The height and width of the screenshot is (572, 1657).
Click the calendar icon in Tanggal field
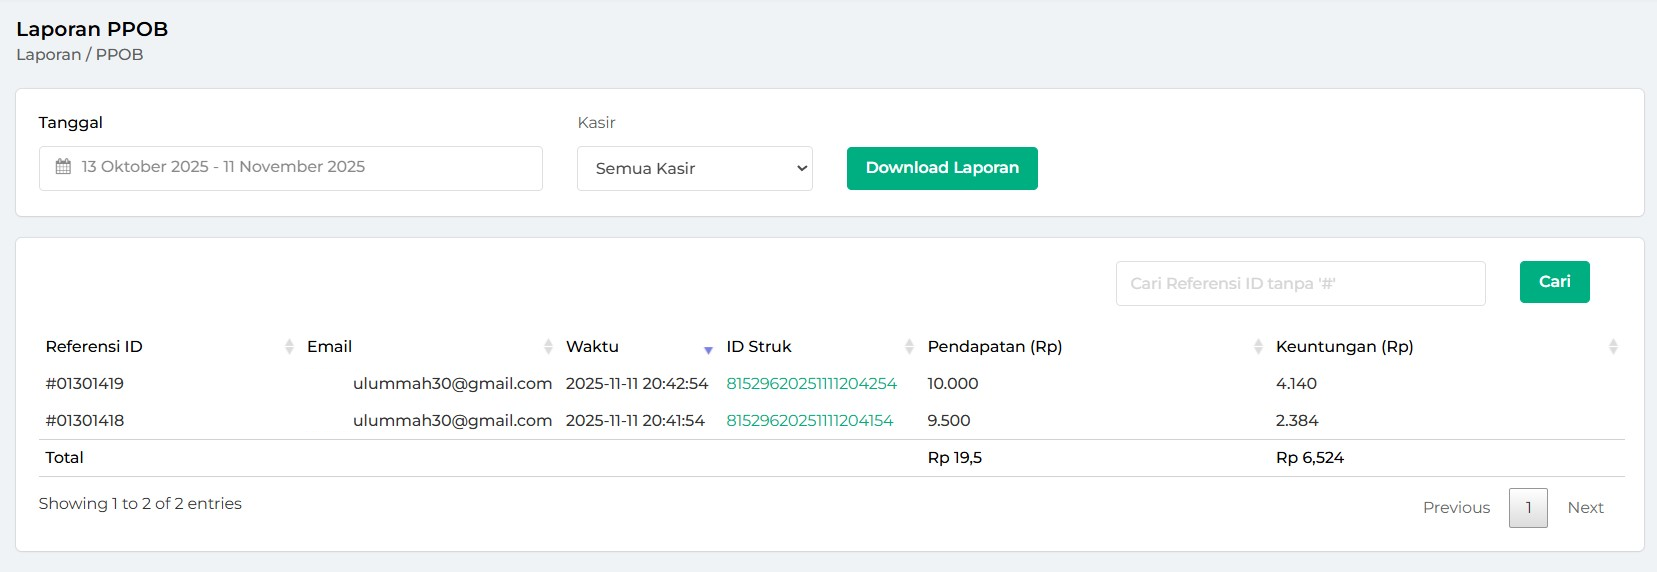(x=63, y=167)
